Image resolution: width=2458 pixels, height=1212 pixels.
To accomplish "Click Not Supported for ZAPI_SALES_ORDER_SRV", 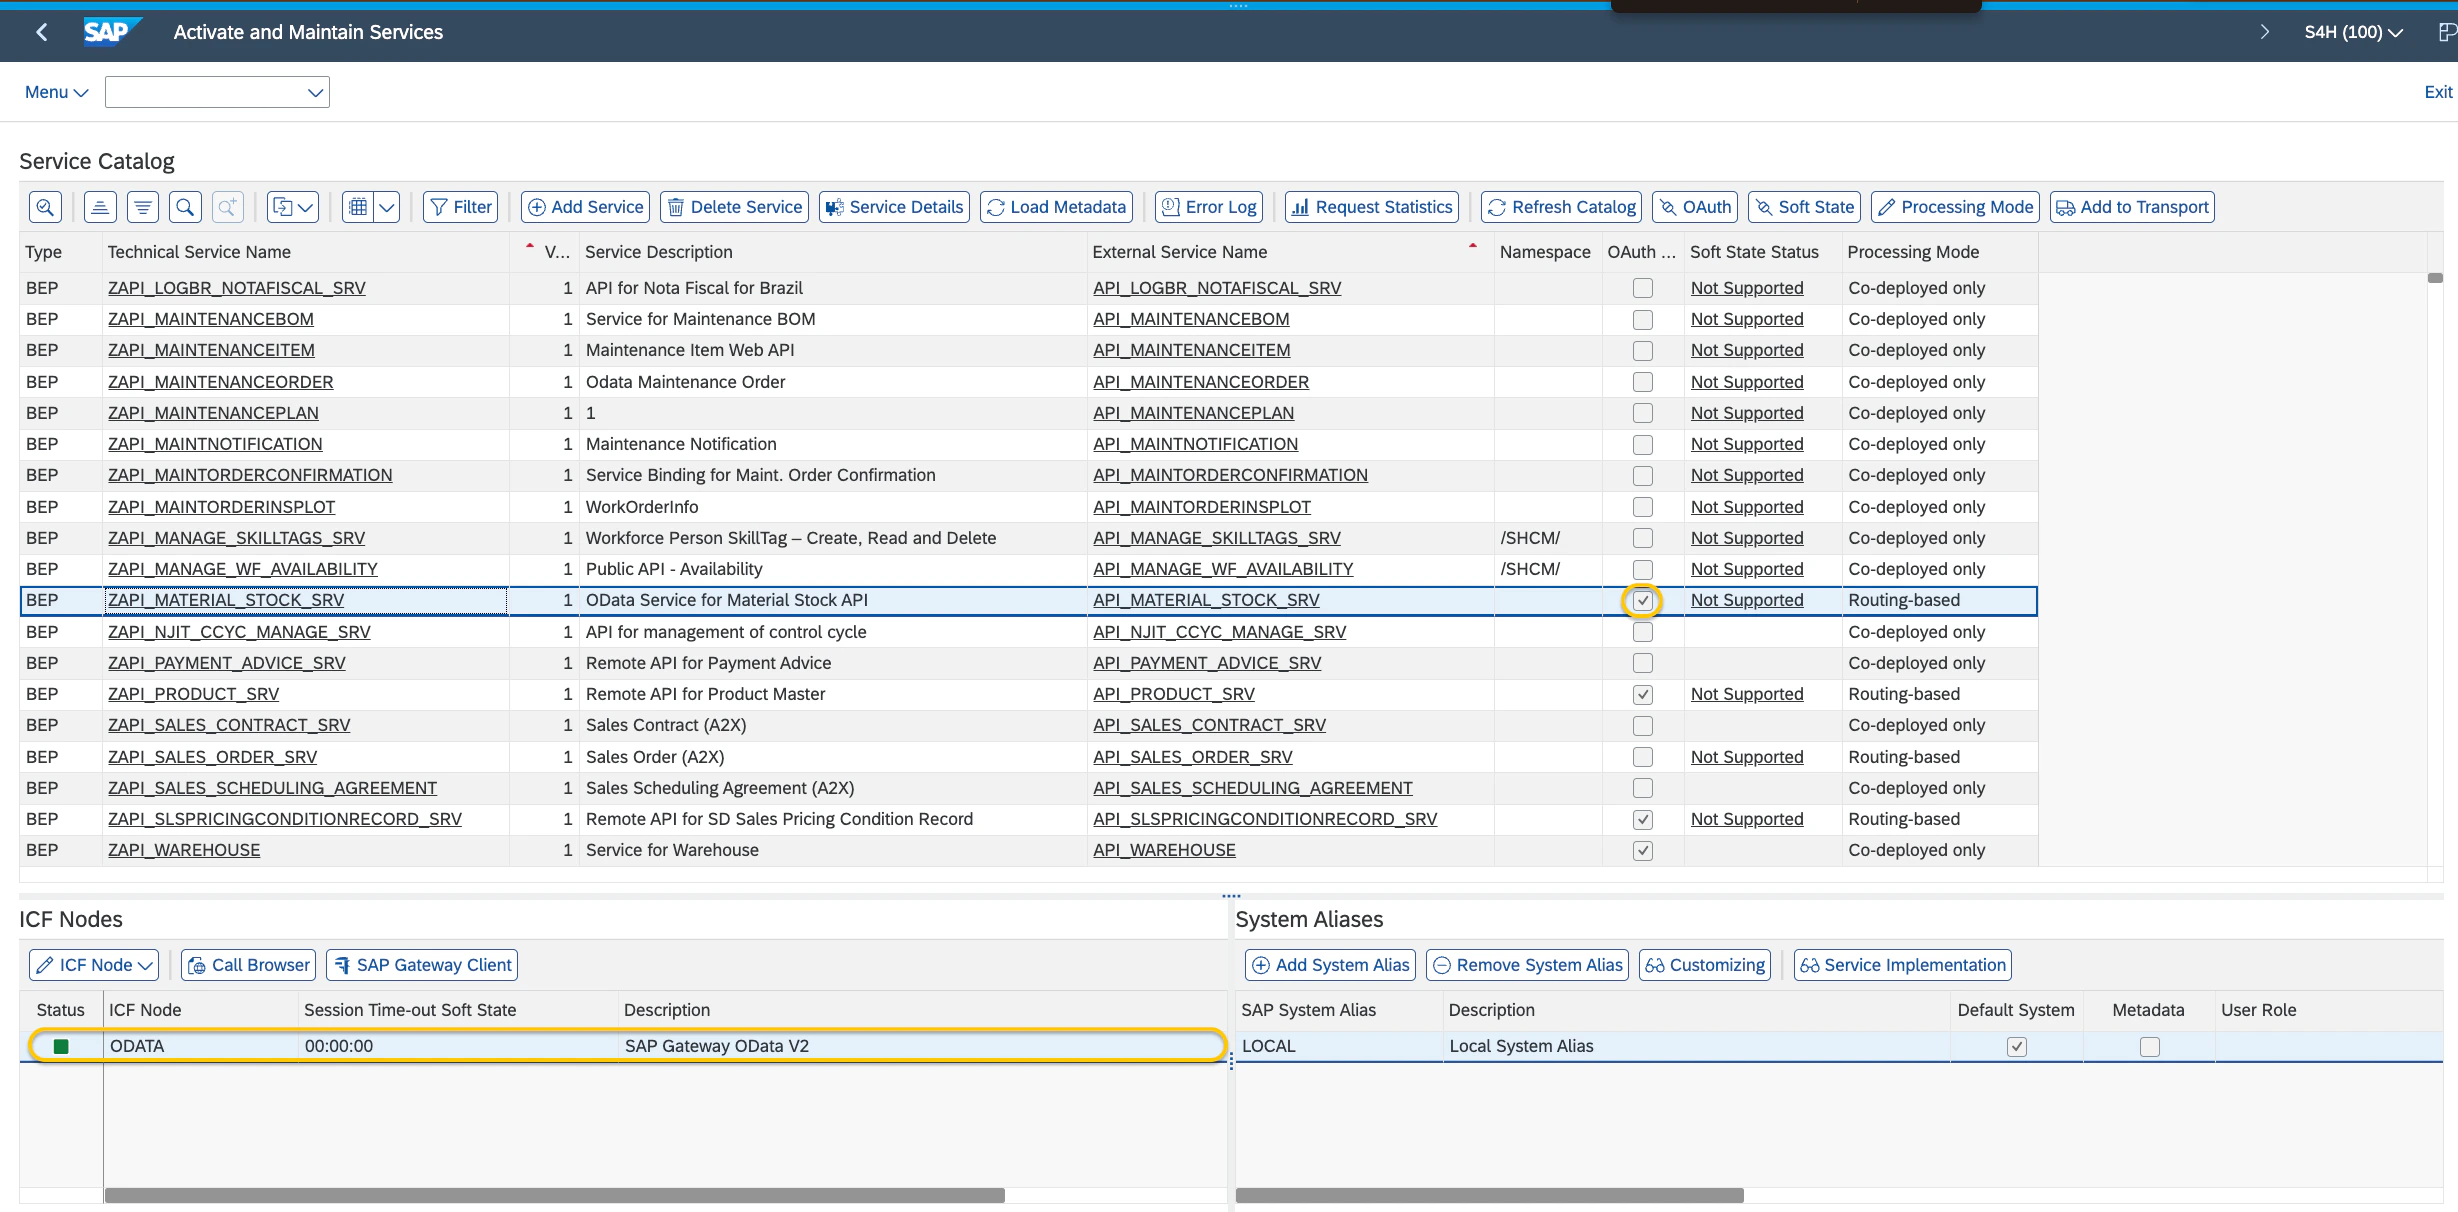I will (x=1747, y=757).
